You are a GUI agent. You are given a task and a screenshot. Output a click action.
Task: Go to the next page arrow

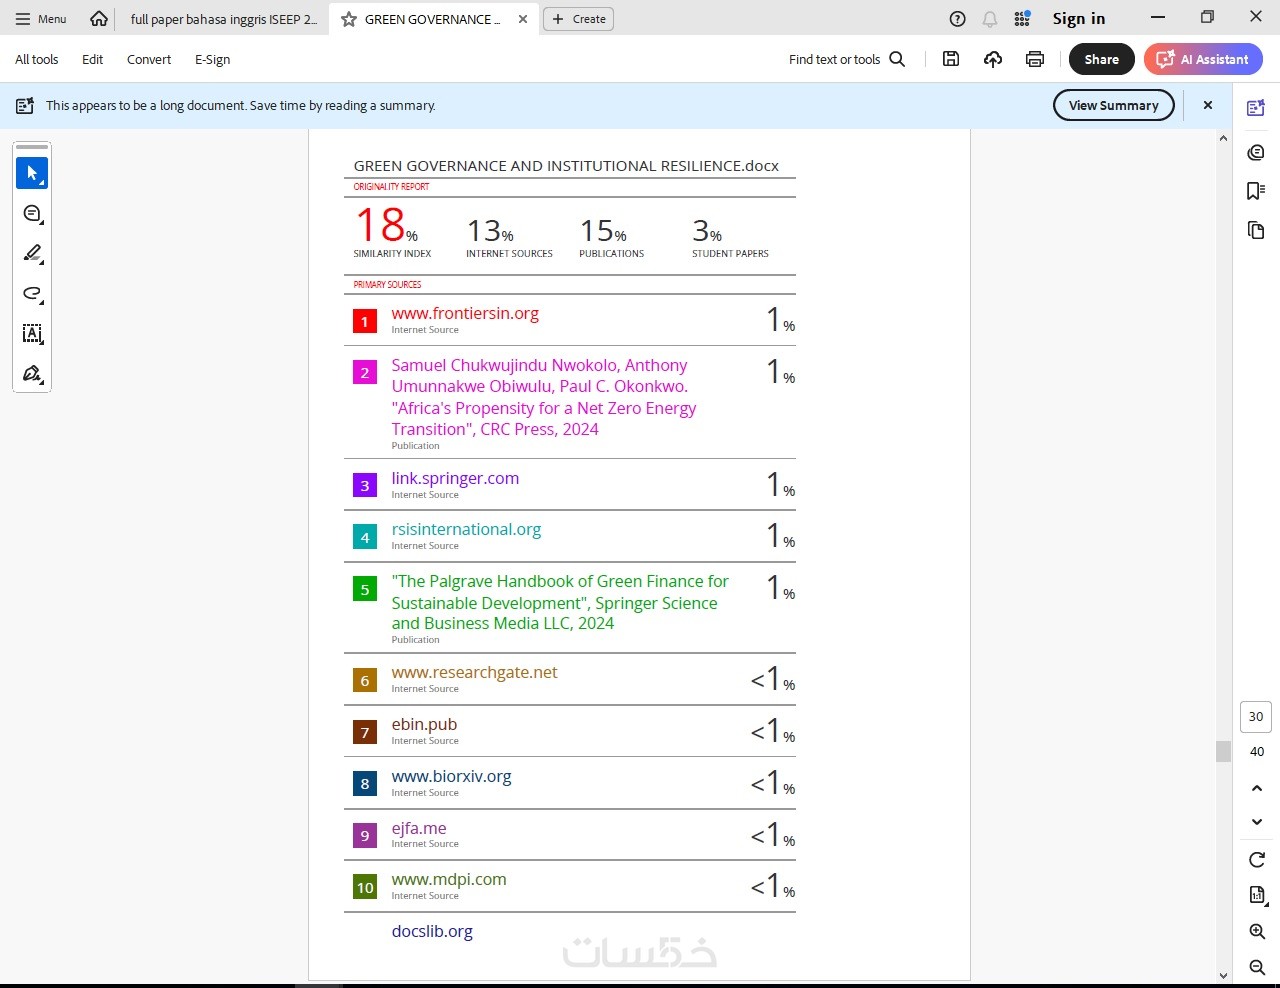1257,822
